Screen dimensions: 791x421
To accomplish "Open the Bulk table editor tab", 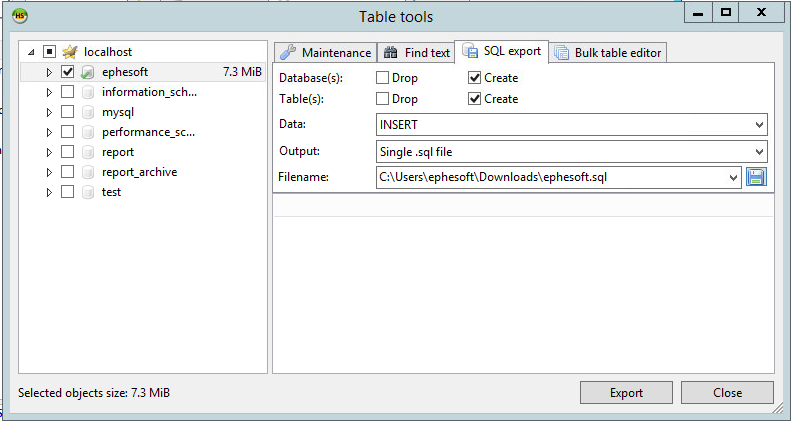I will (x=608, y=52).
